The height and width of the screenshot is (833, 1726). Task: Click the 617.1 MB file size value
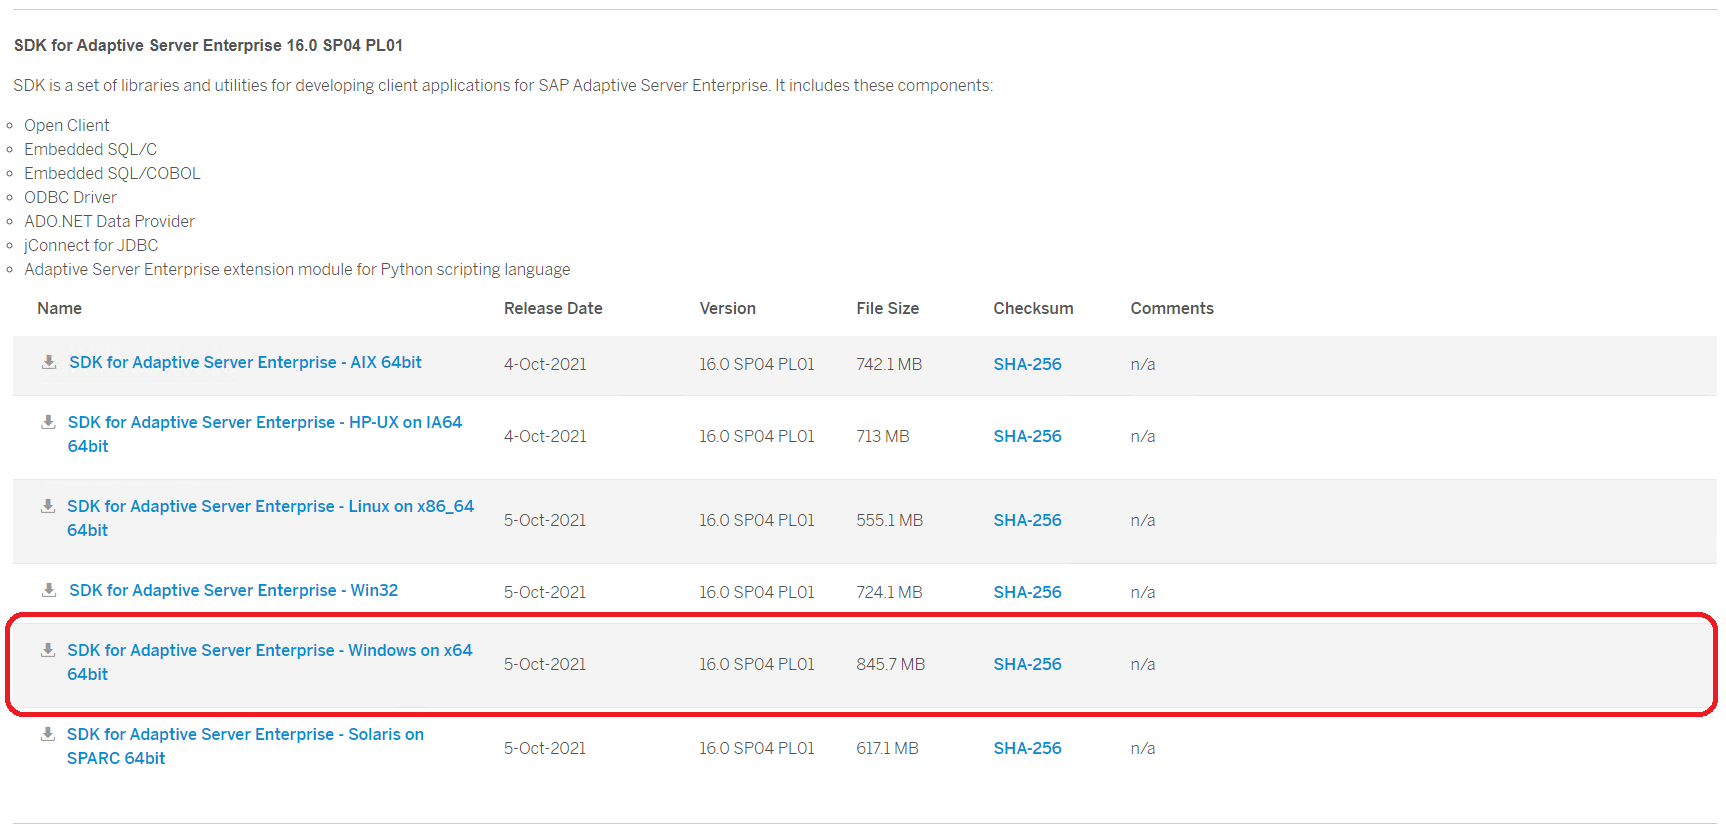[887, 748]
